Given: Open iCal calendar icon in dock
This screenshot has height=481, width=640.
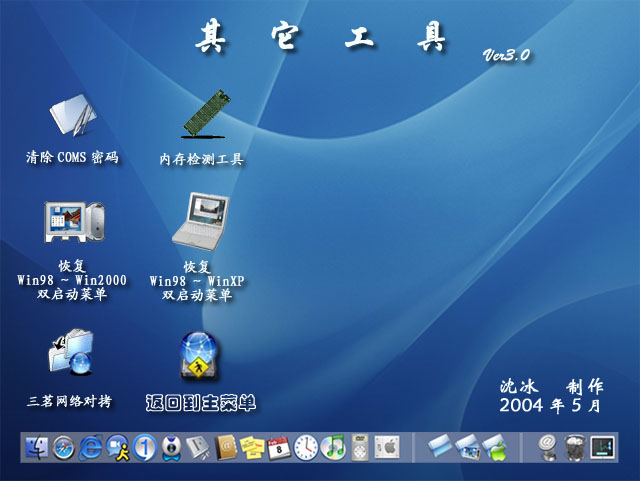Looking at the screenshot, I should click(x=279, y=448).
